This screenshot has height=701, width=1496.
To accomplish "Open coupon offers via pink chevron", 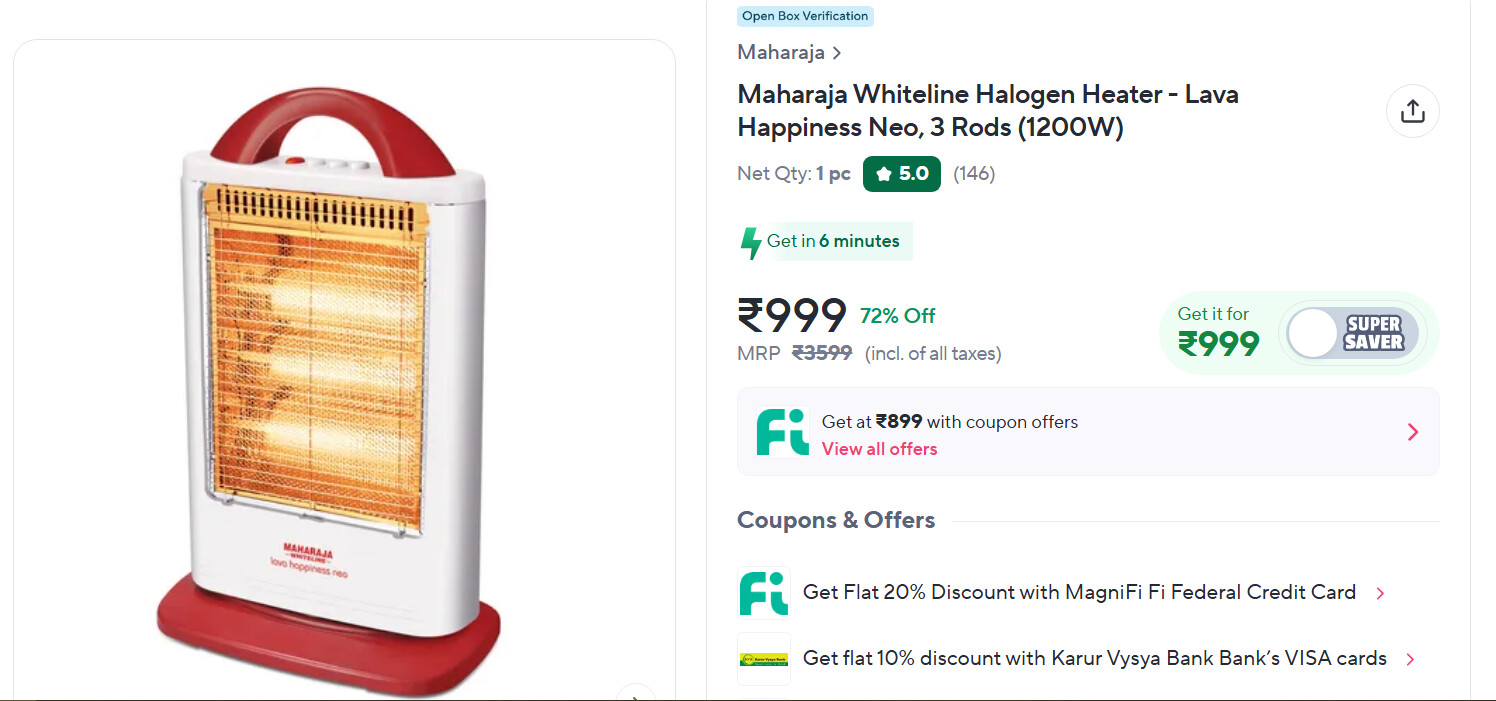I will coord(1412,432).
